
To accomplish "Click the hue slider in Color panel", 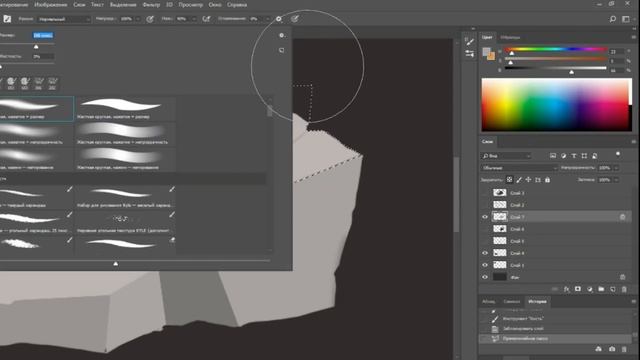I will (x=556, y=49).
